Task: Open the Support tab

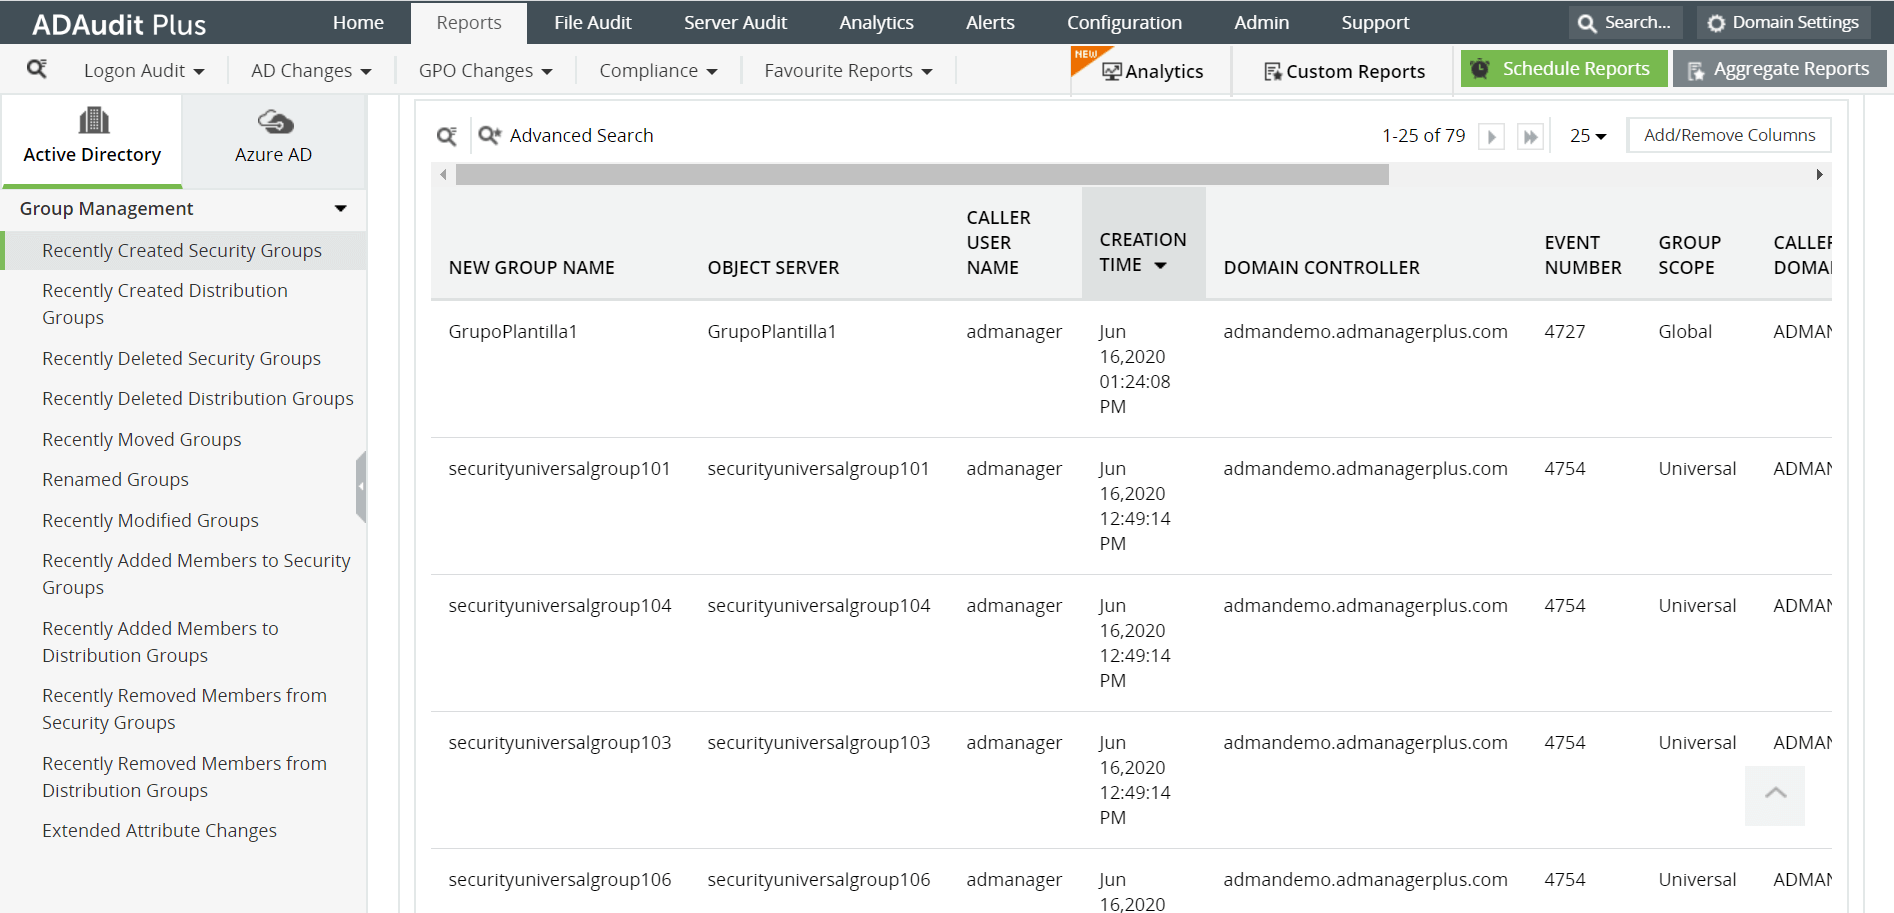Action: (x=1375, y=22)
